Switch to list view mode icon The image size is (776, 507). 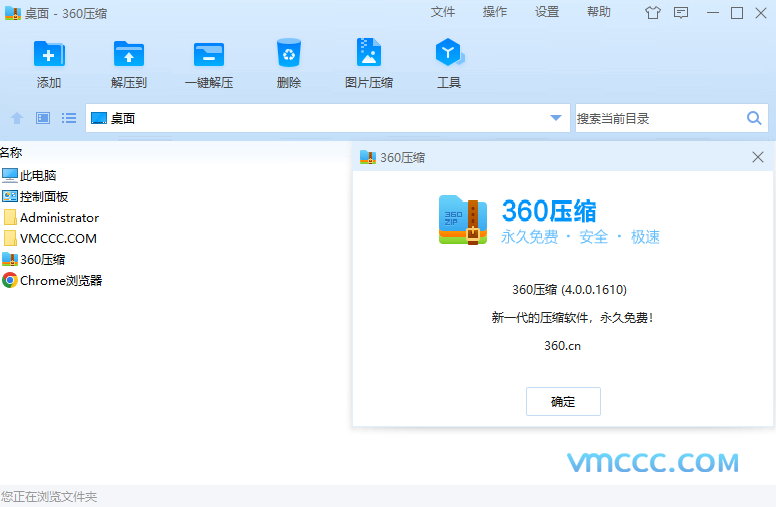(x=69, y=118)
